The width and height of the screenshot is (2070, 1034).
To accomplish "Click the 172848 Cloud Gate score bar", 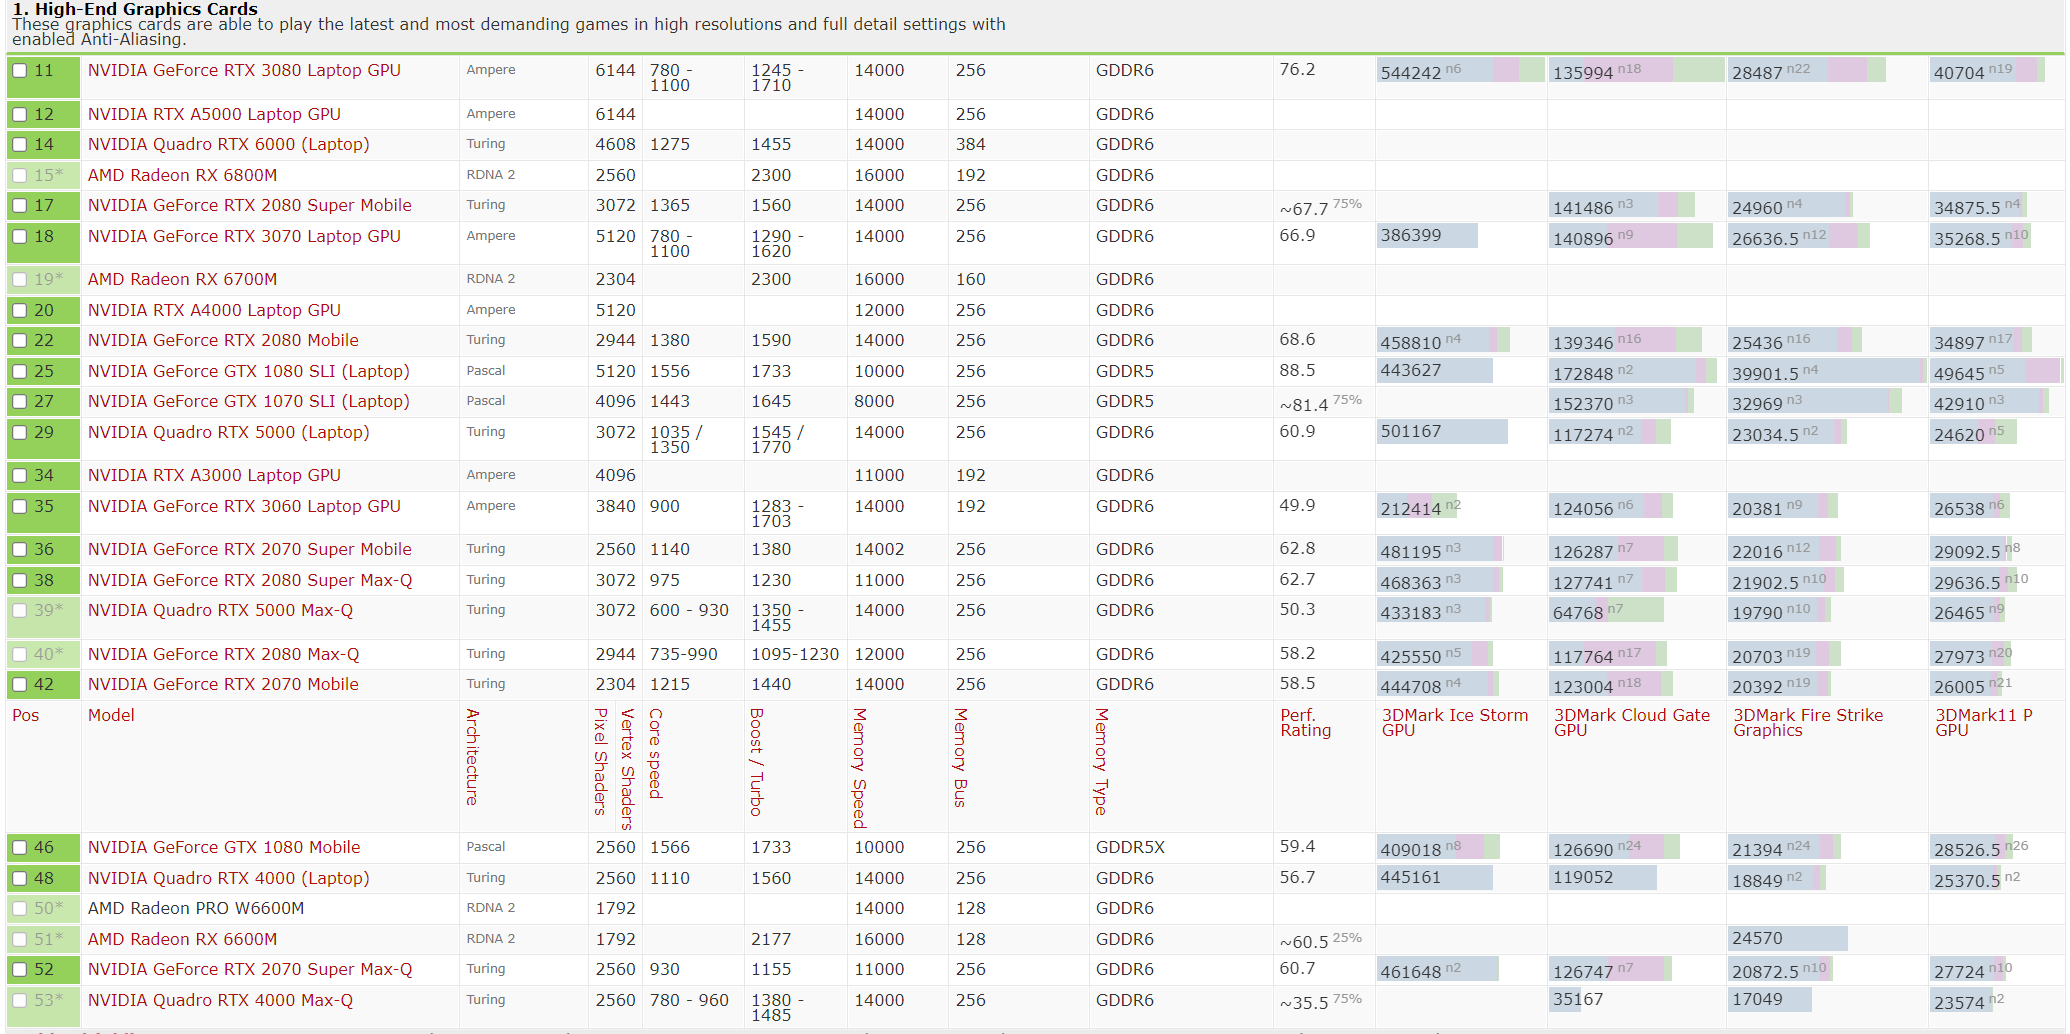I will (x=1632, y=372).
